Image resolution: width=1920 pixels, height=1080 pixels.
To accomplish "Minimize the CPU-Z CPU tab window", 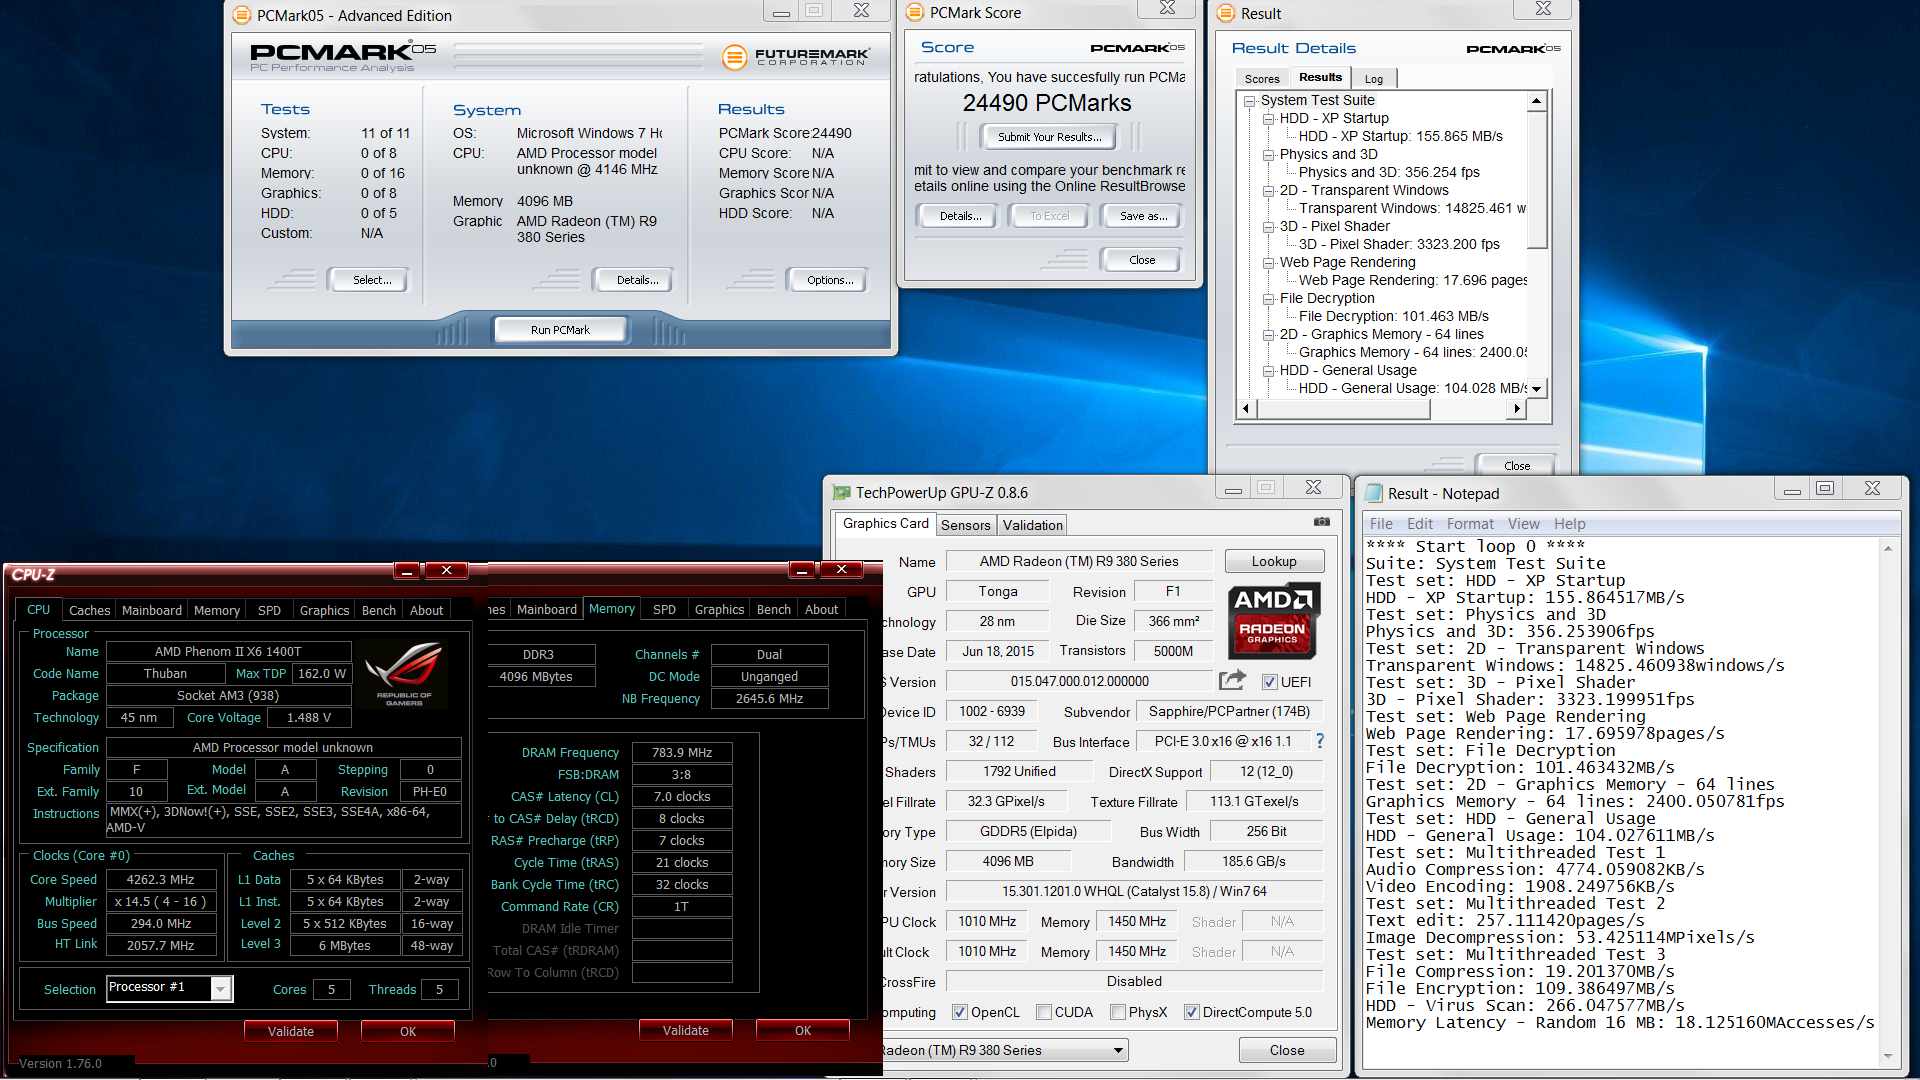I will coord(407,570).
